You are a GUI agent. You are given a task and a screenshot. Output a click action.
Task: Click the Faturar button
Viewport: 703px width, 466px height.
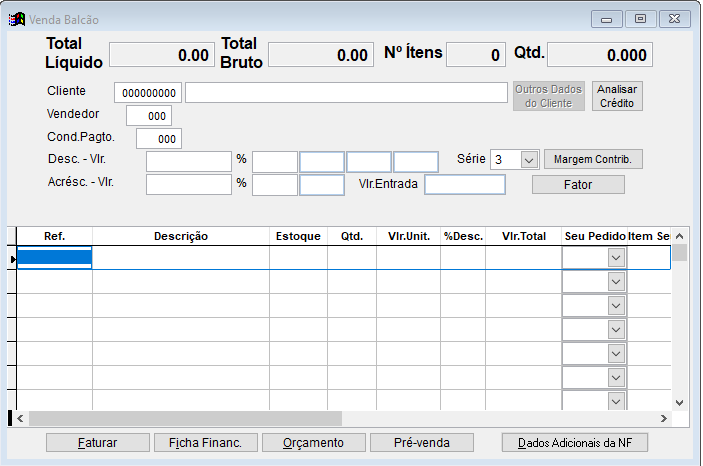(98, 443)
